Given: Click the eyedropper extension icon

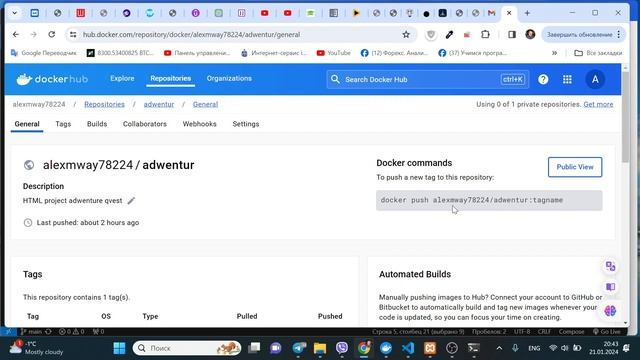Looking at the screenshot, I should (449, 35).
